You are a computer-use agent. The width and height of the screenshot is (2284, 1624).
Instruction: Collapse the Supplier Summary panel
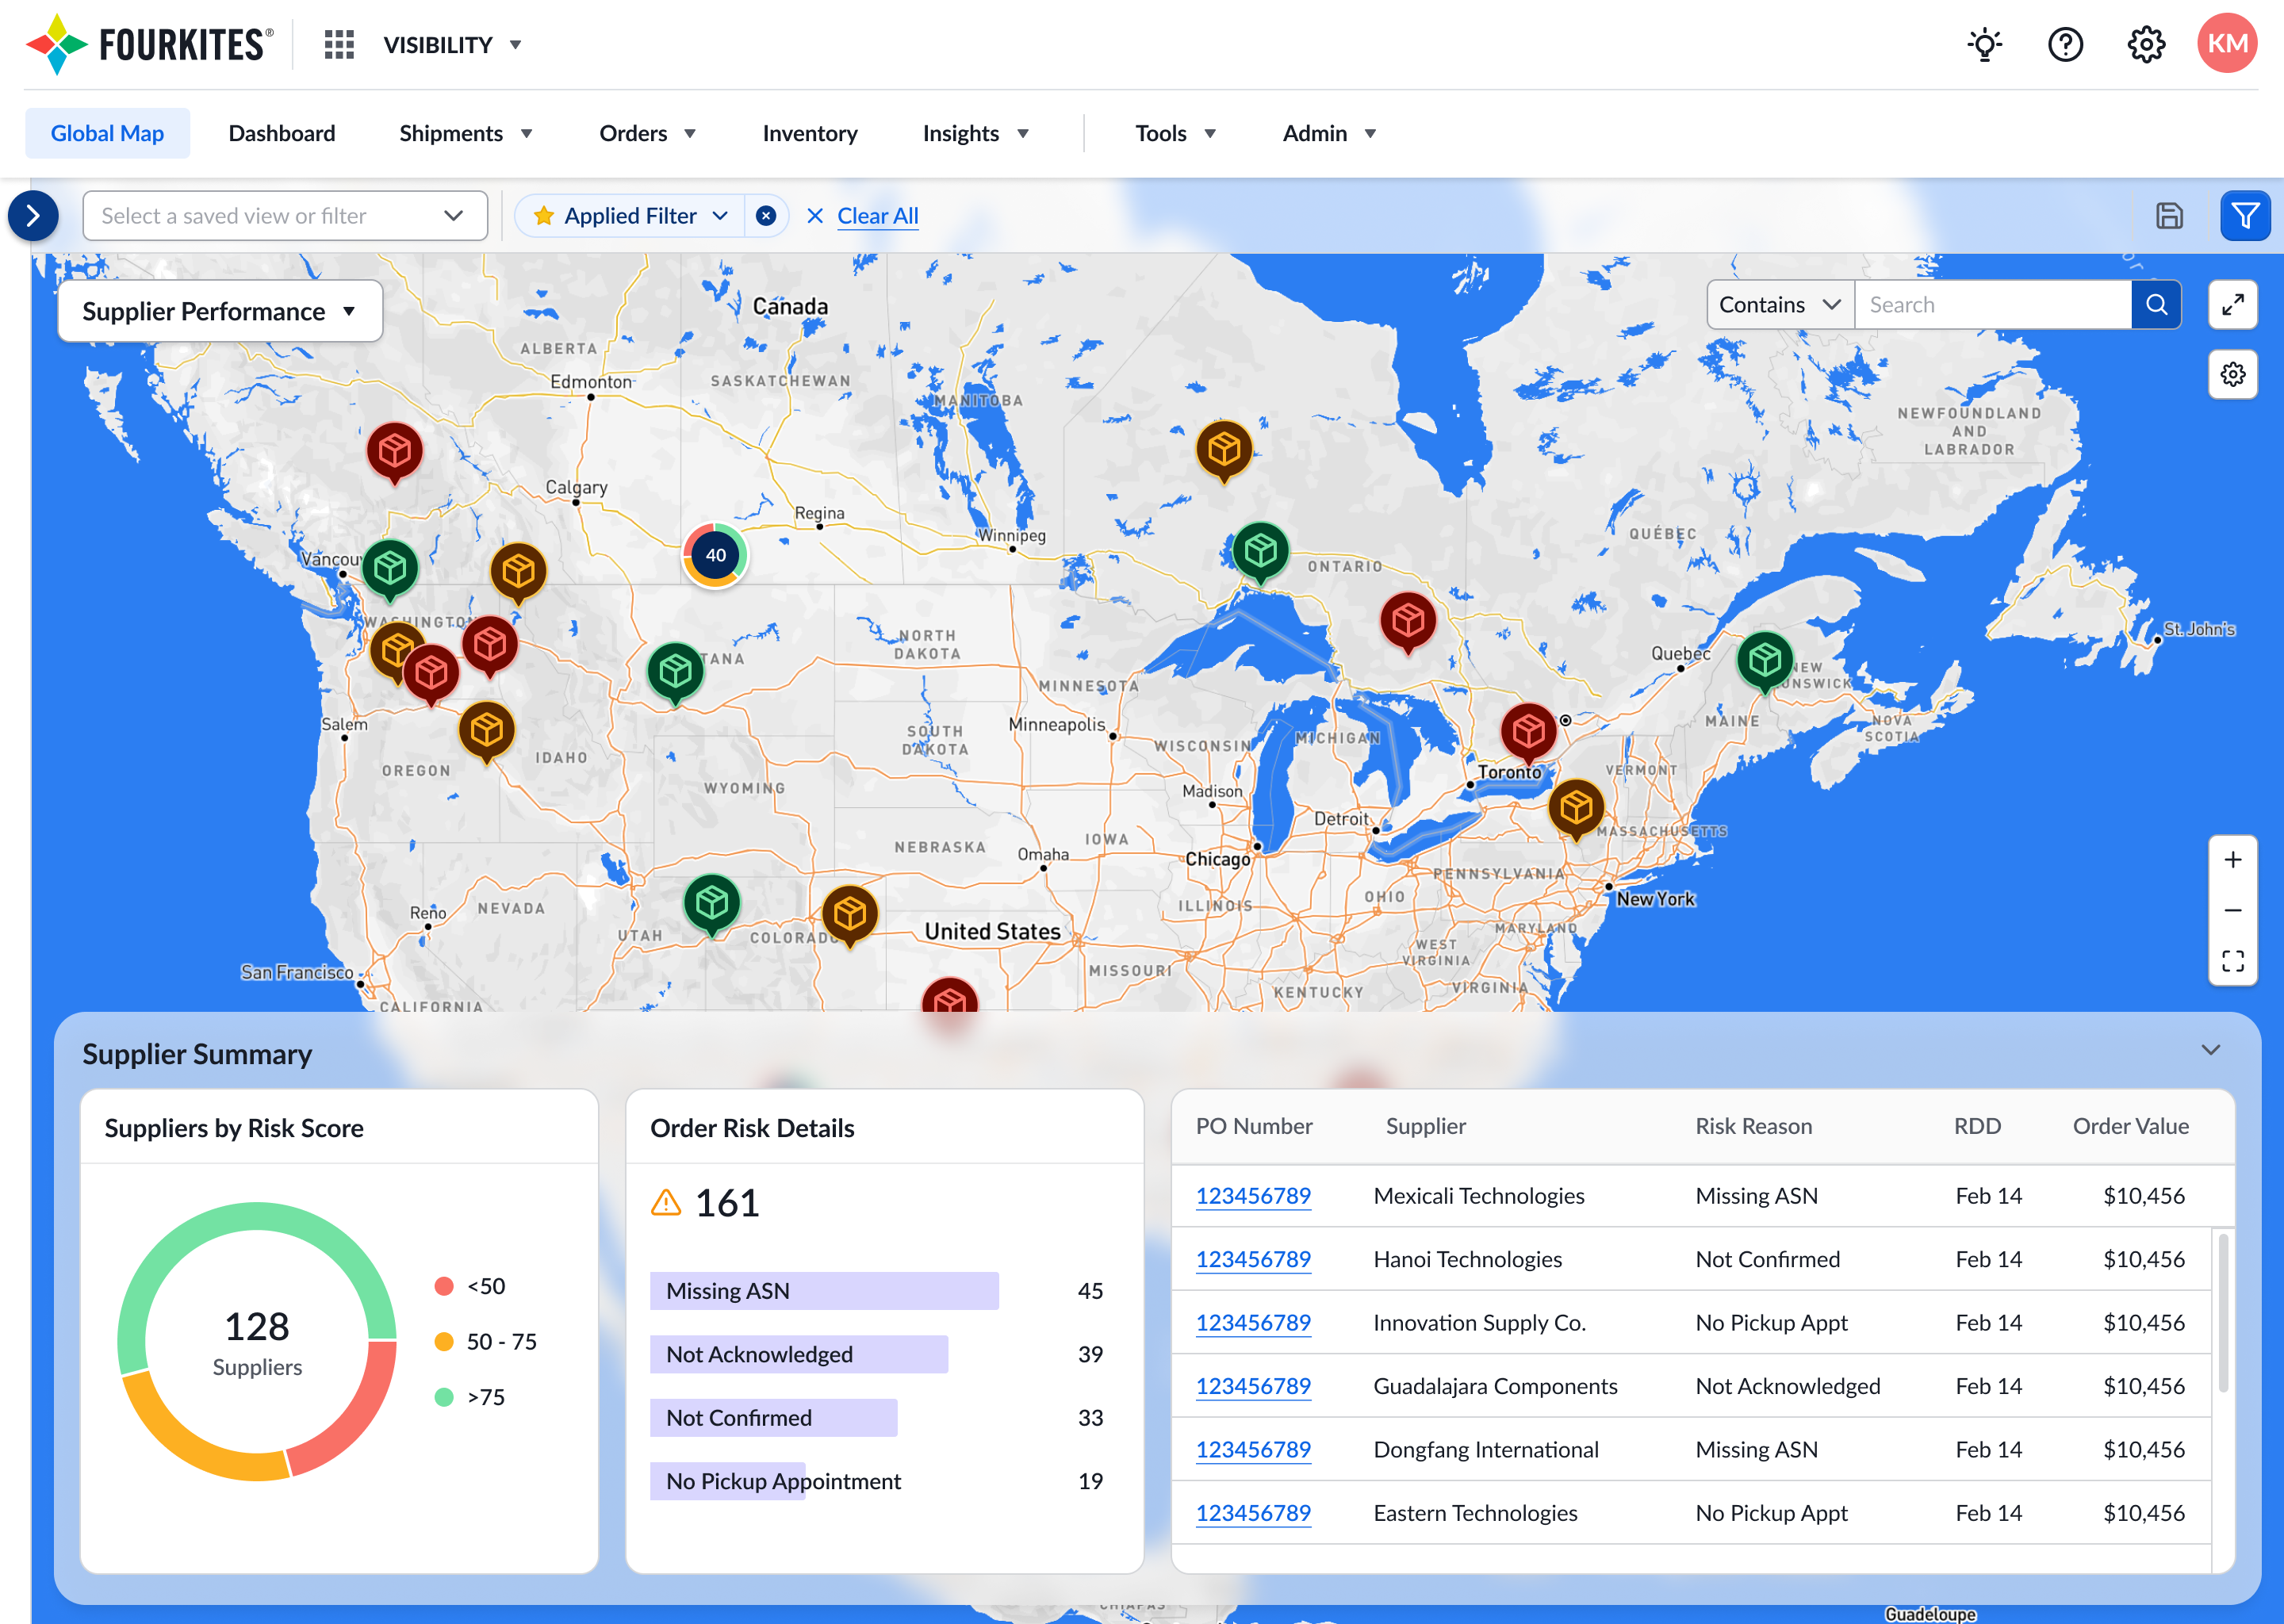pyautogui.click(x=2210, y=1050)
